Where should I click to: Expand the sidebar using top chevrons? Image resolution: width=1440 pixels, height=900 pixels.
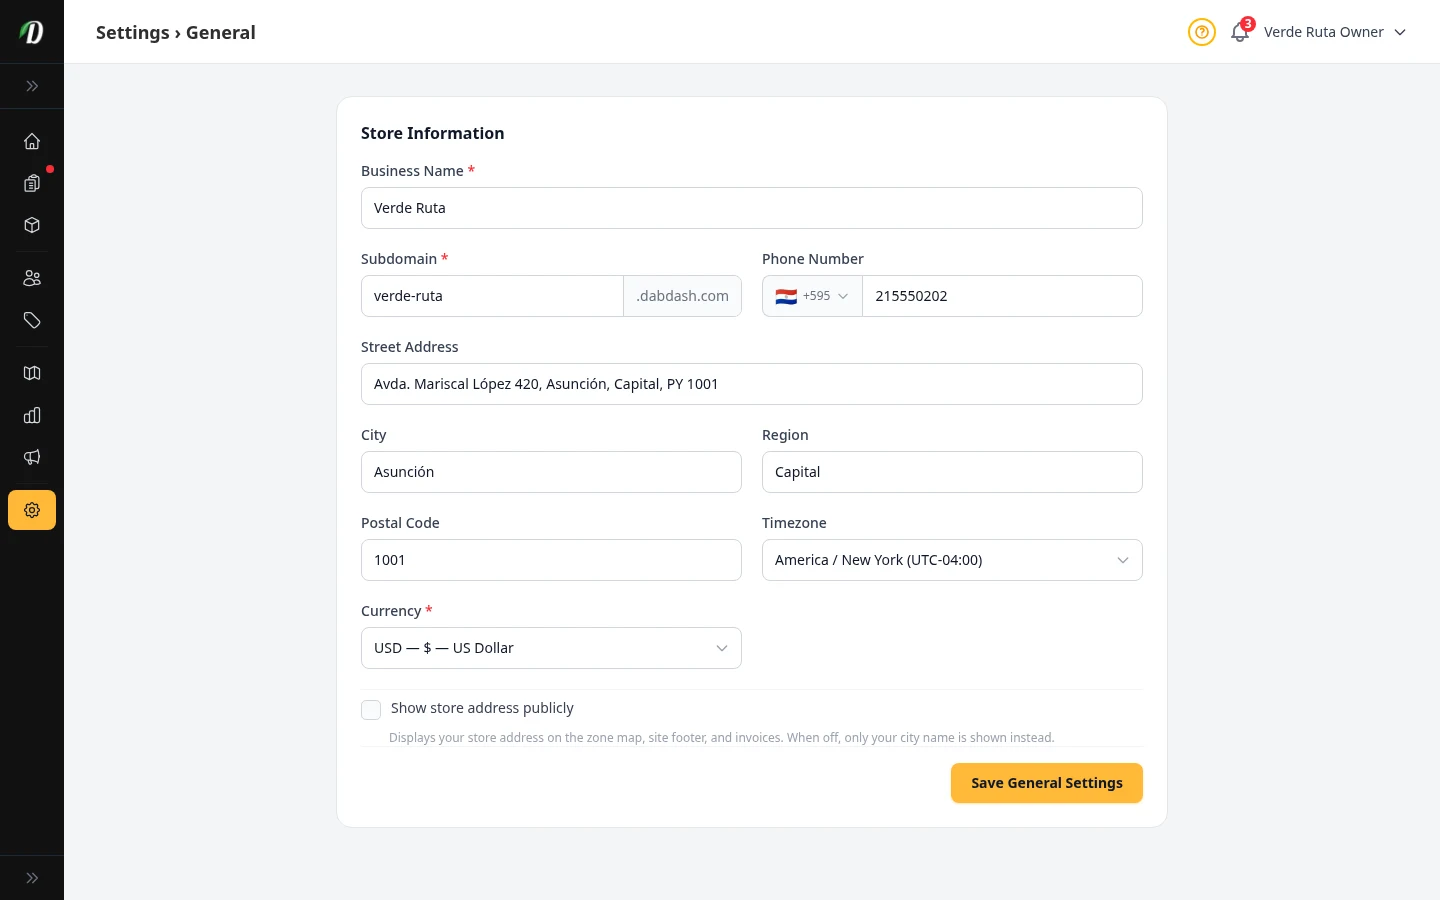32,86
